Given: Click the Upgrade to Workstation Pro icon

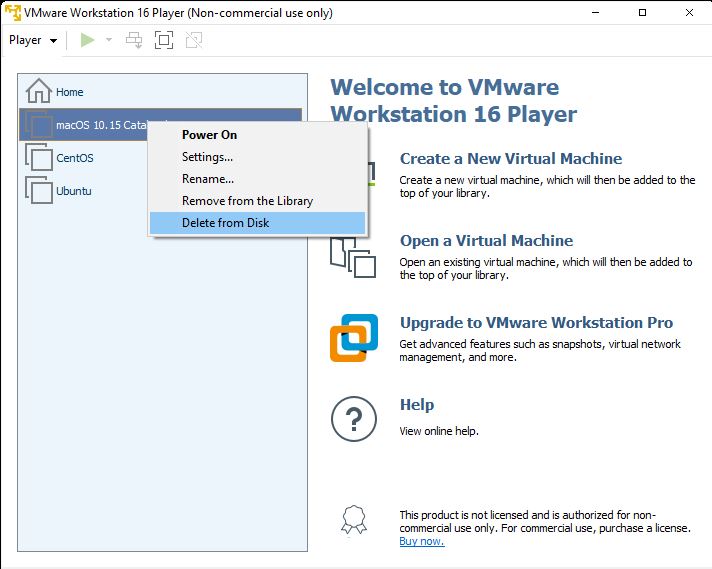Looking at the screenshot, I should tap(354, 338).
